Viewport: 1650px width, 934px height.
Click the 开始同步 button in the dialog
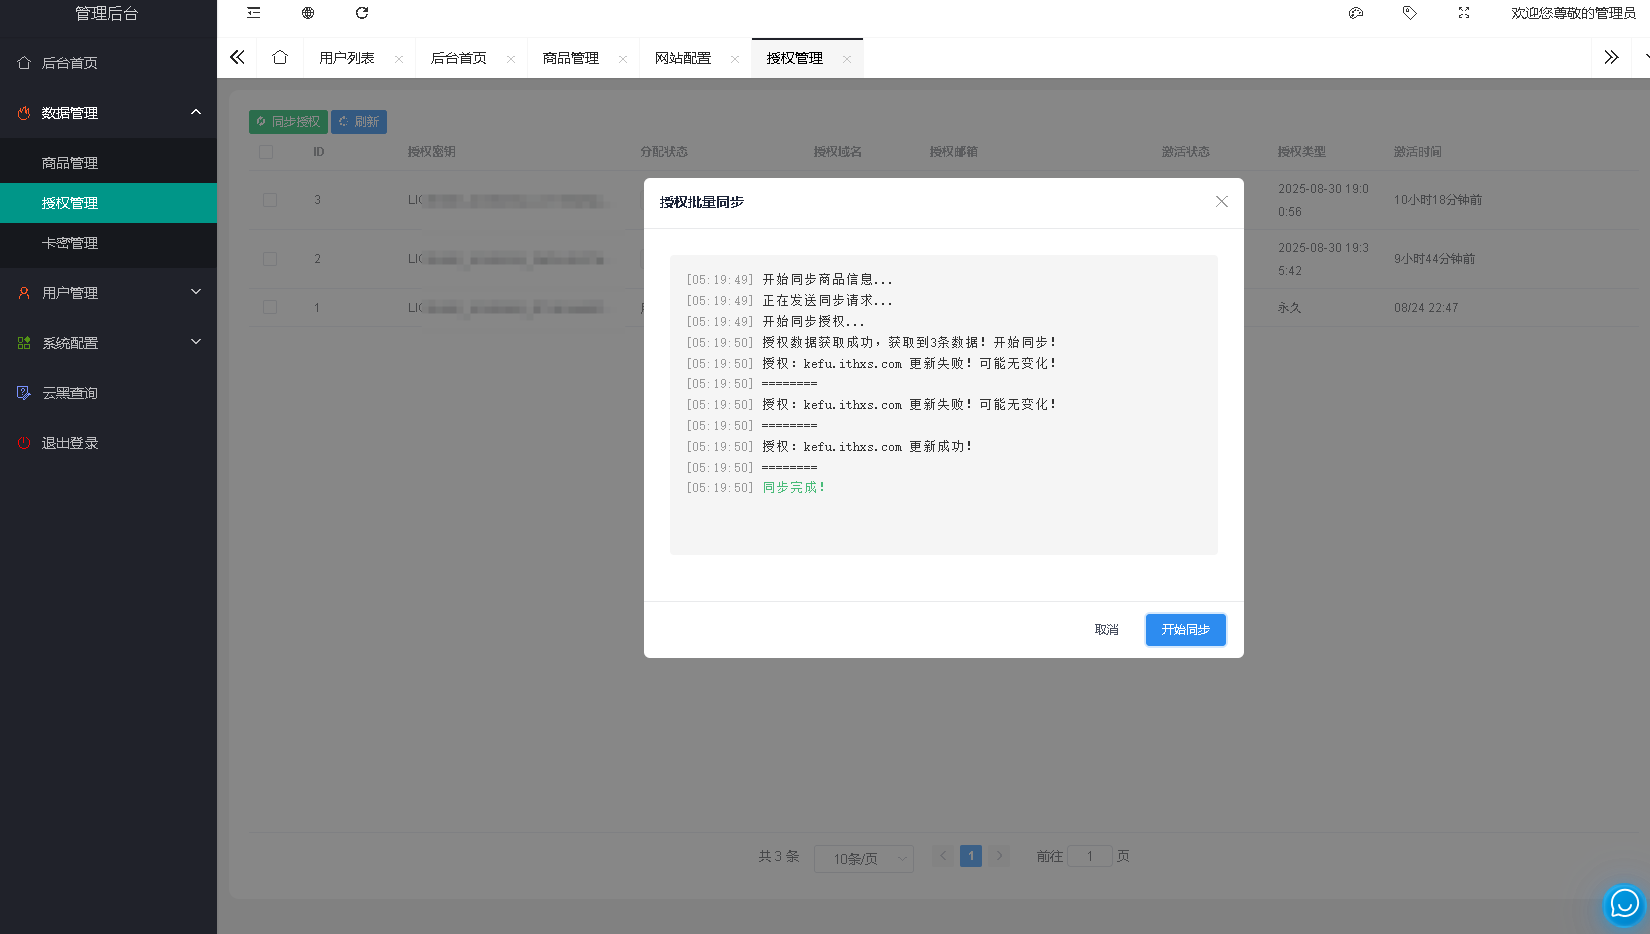click(1185, 629)
